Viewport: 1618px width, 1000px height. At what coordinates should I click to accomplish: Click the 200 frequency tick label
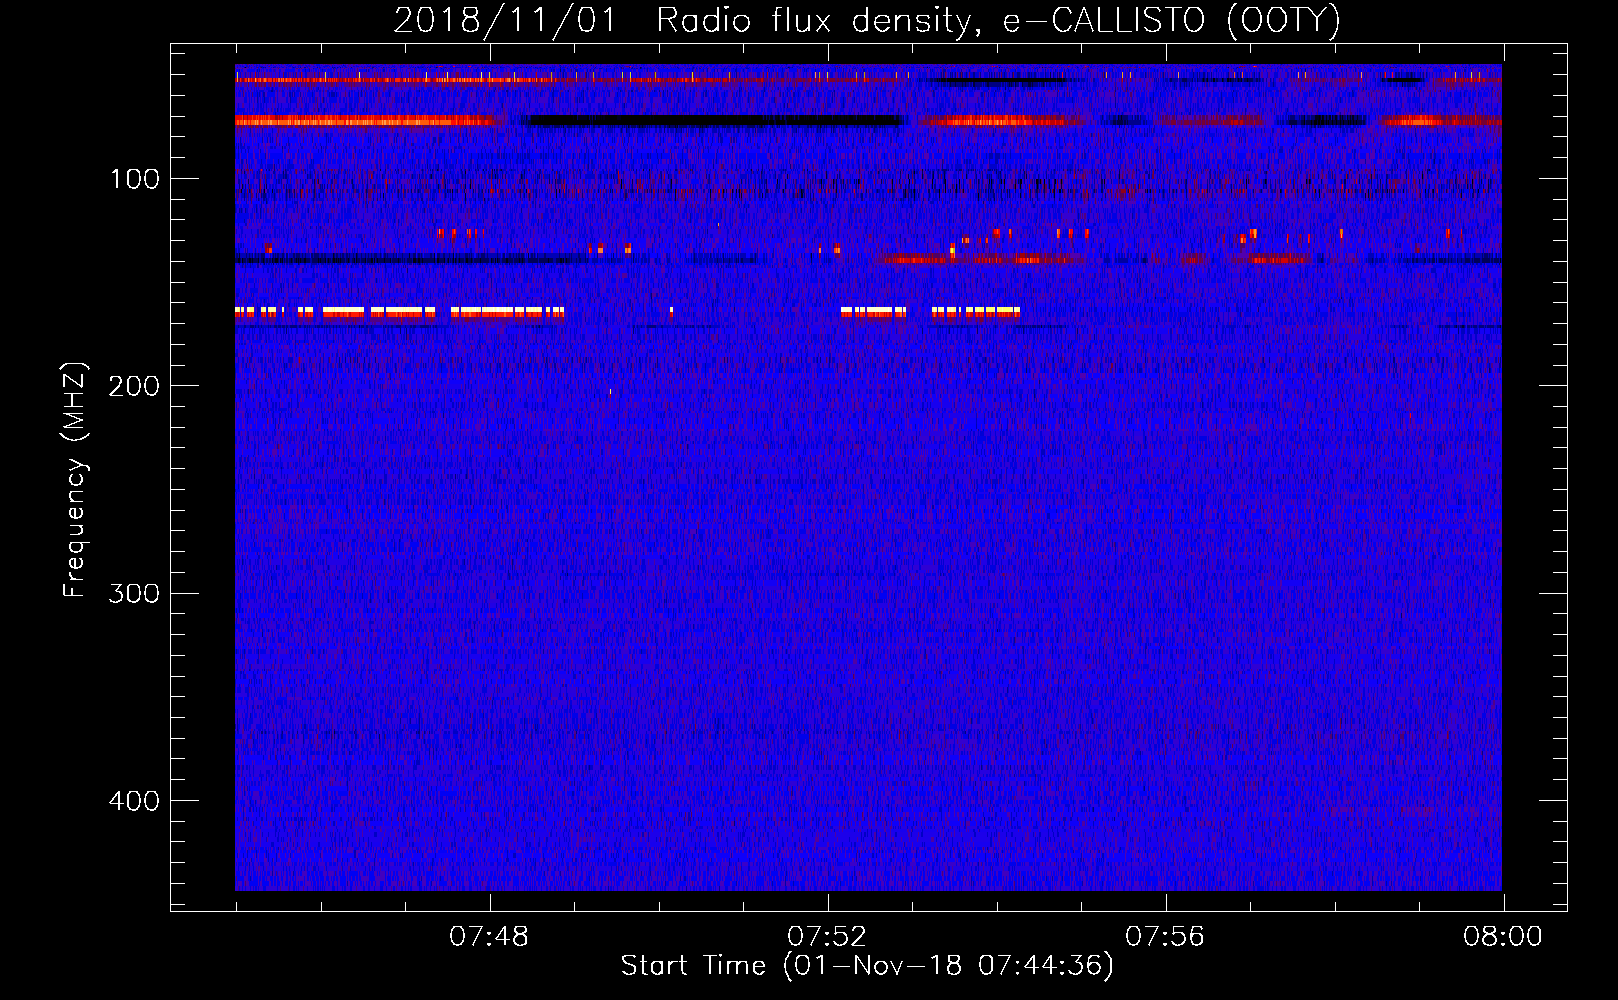135,386
